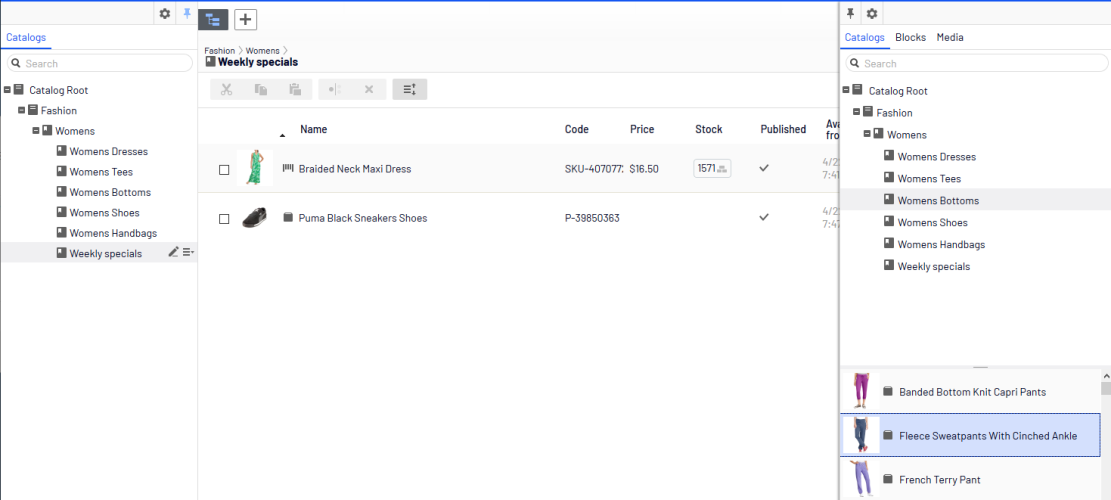Collapse Catalog Root in right pane tree
Image resolution: width=1111 pixels, height=500 pixels.
click(846, 90)
